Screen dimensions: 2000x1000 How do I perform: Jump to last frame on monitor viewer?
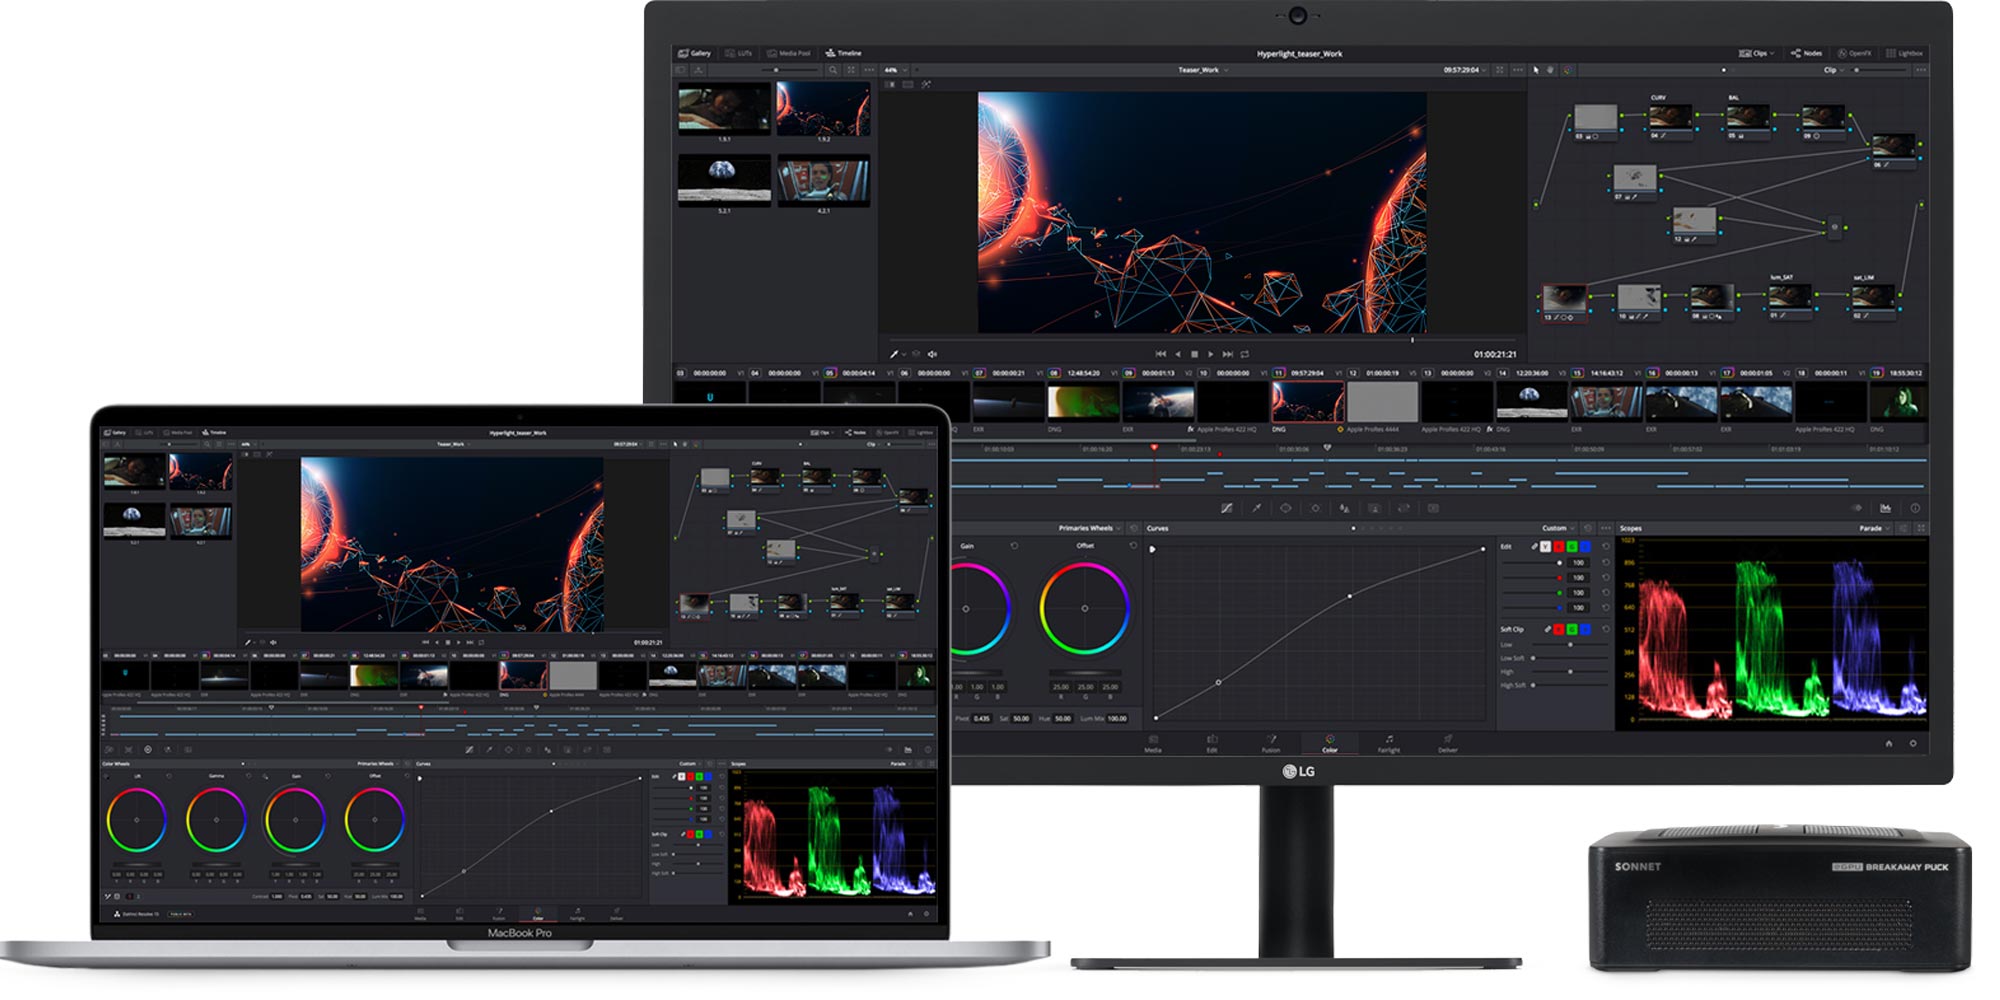click(x=1227, y=354)
